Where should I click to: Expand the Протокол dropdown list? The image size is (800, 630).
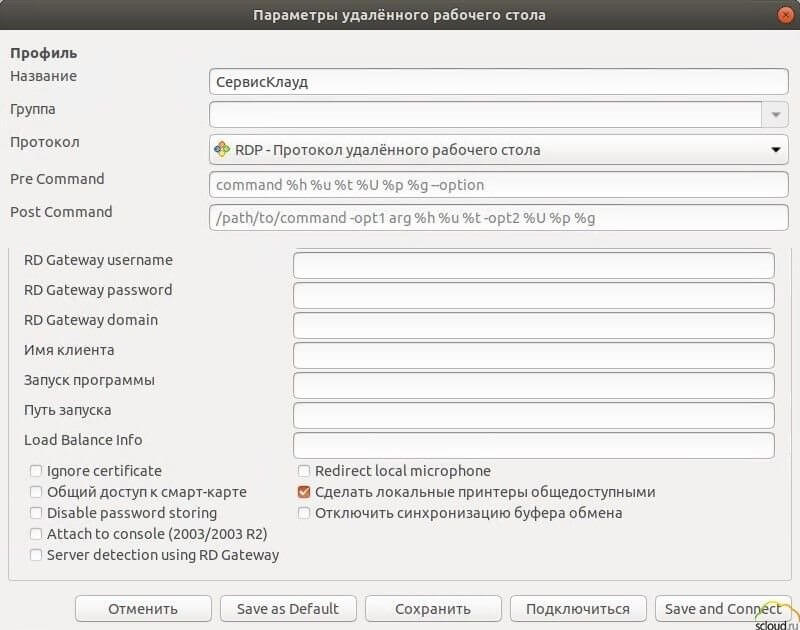point(775,150)
